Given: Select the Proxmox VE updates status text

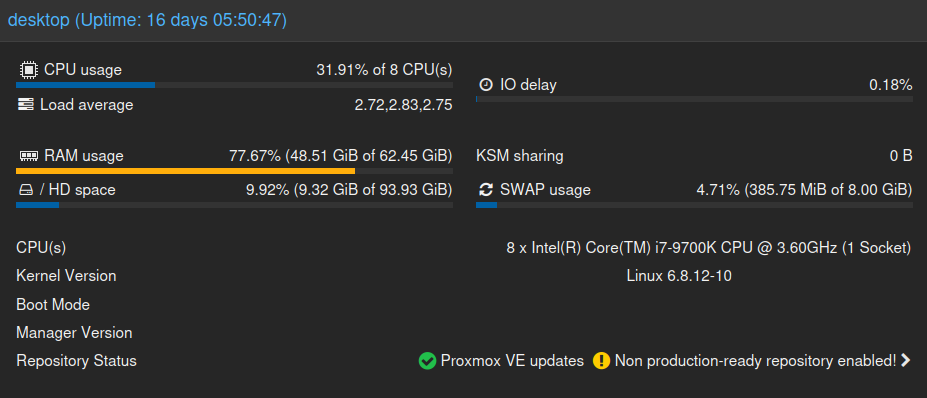Looking at the screenshot, I should tap(512, 361).
